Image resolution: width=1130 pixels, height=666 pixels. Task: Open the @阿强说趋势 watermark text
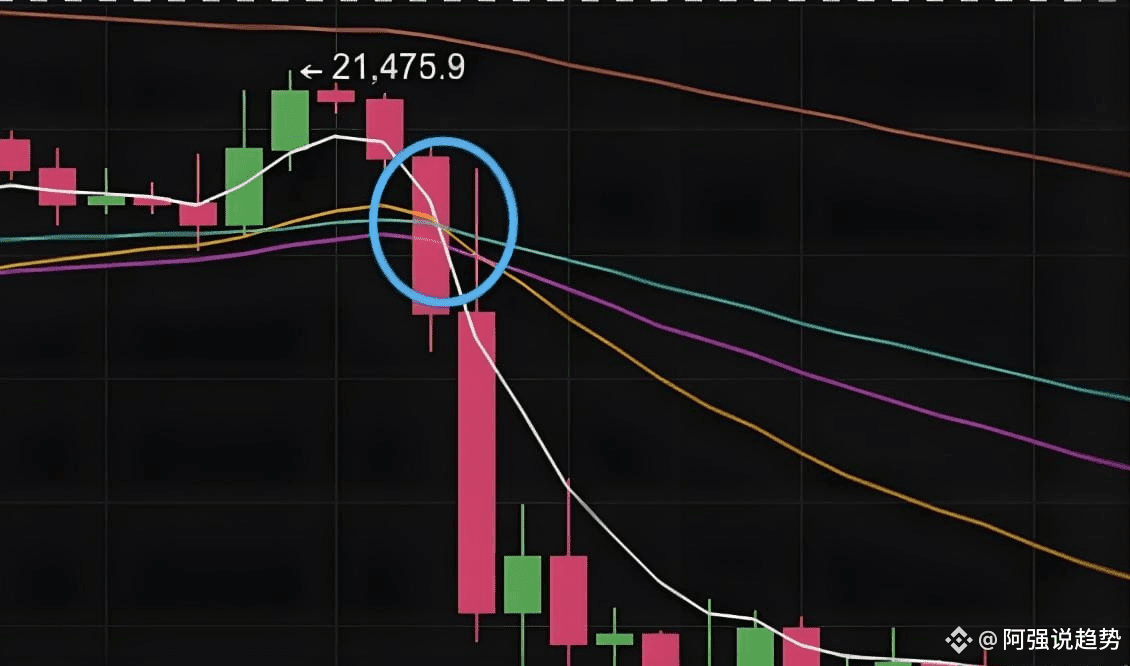1050,639
